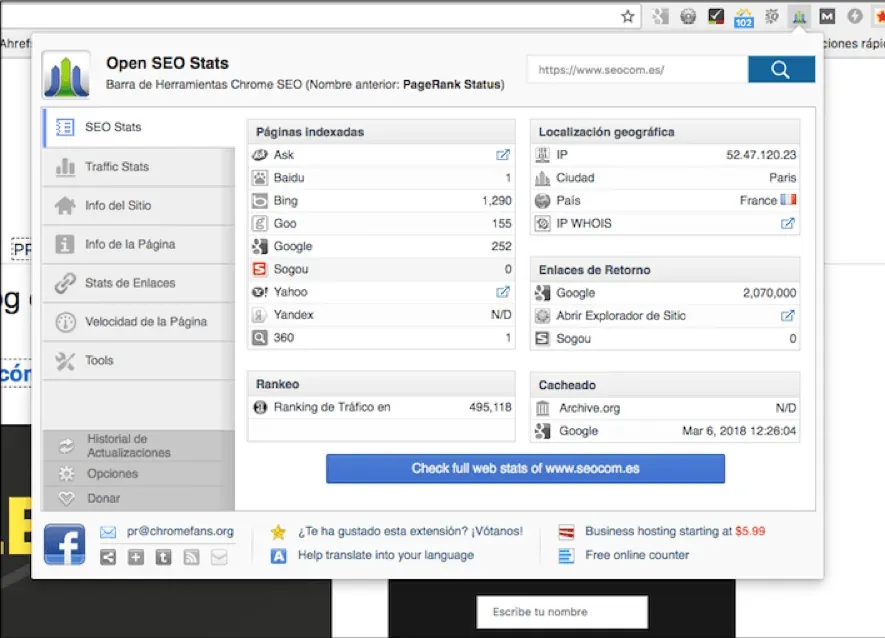885x638 pixels.
Task: Select the Info de la Página tab
Action: [139, 244]
